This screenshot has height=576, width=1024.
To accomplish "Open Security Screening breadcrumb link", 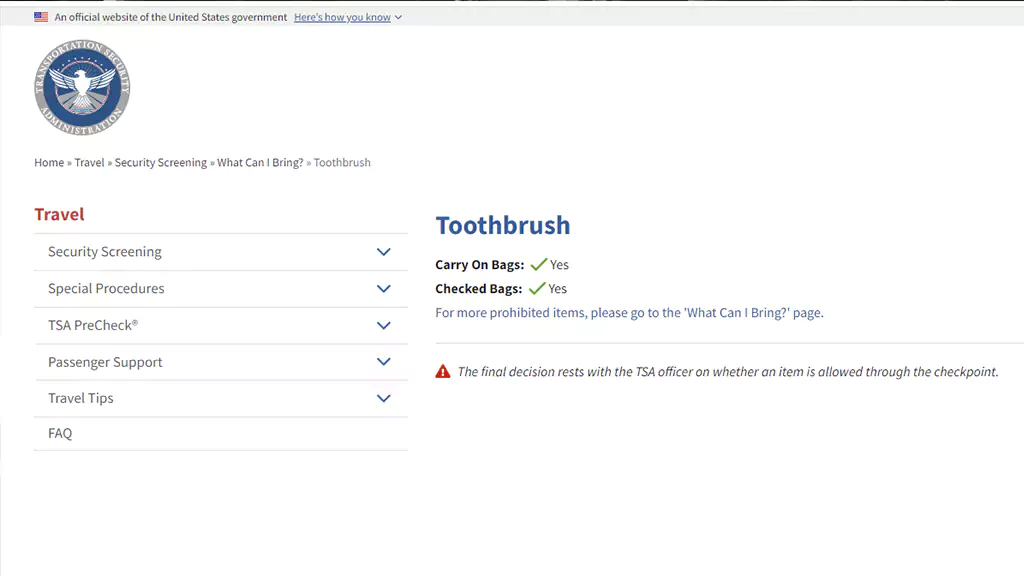I will point(161,163).
